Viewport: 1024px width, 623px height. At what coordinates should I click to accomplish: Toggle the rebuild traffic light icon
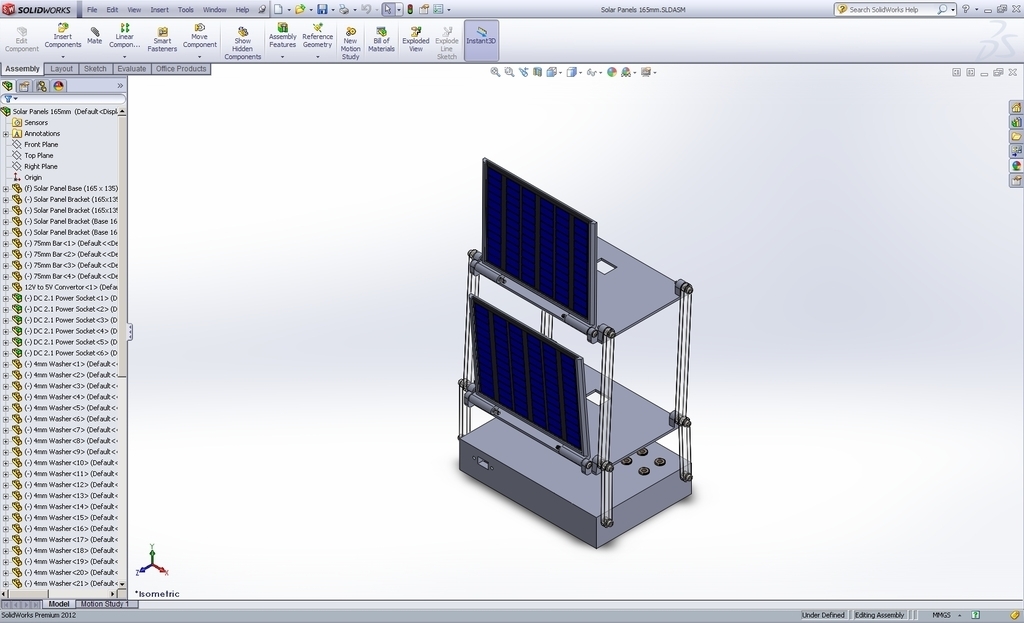click(x=409, y=9)
